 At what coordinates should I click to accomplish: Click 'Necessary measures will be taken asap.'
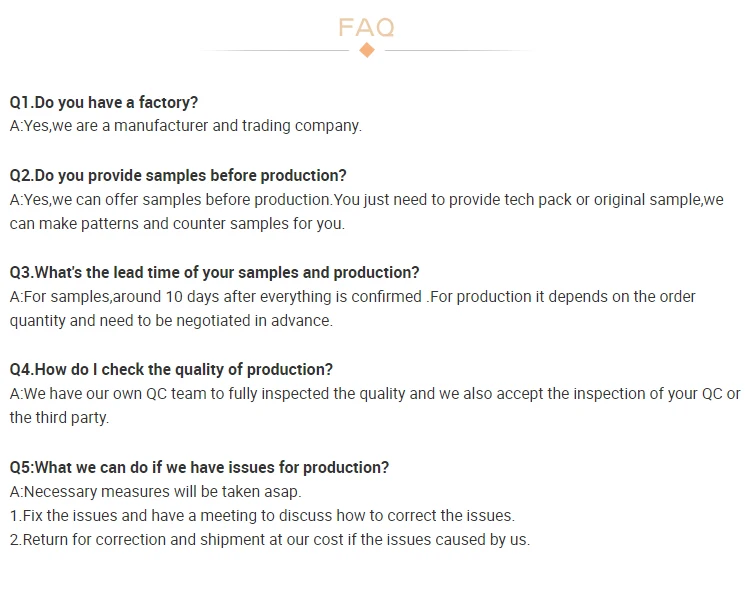tap(155, 492)
